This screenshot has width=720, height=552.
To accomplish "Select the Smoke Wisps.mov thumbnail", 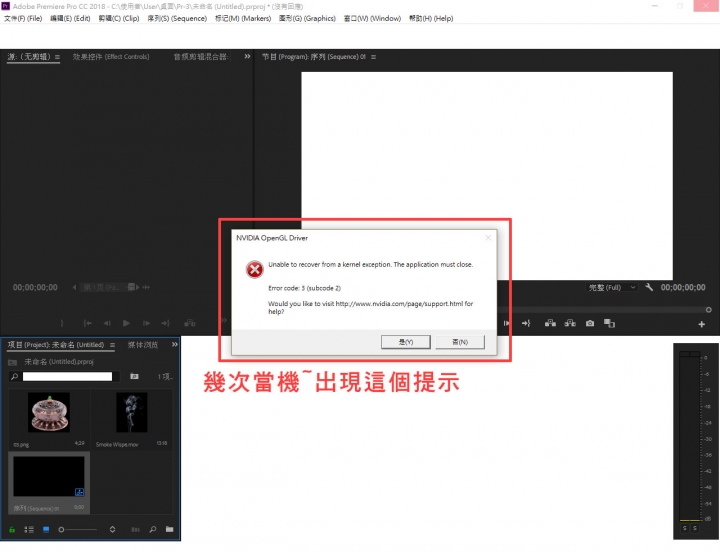I will [132, 412].
